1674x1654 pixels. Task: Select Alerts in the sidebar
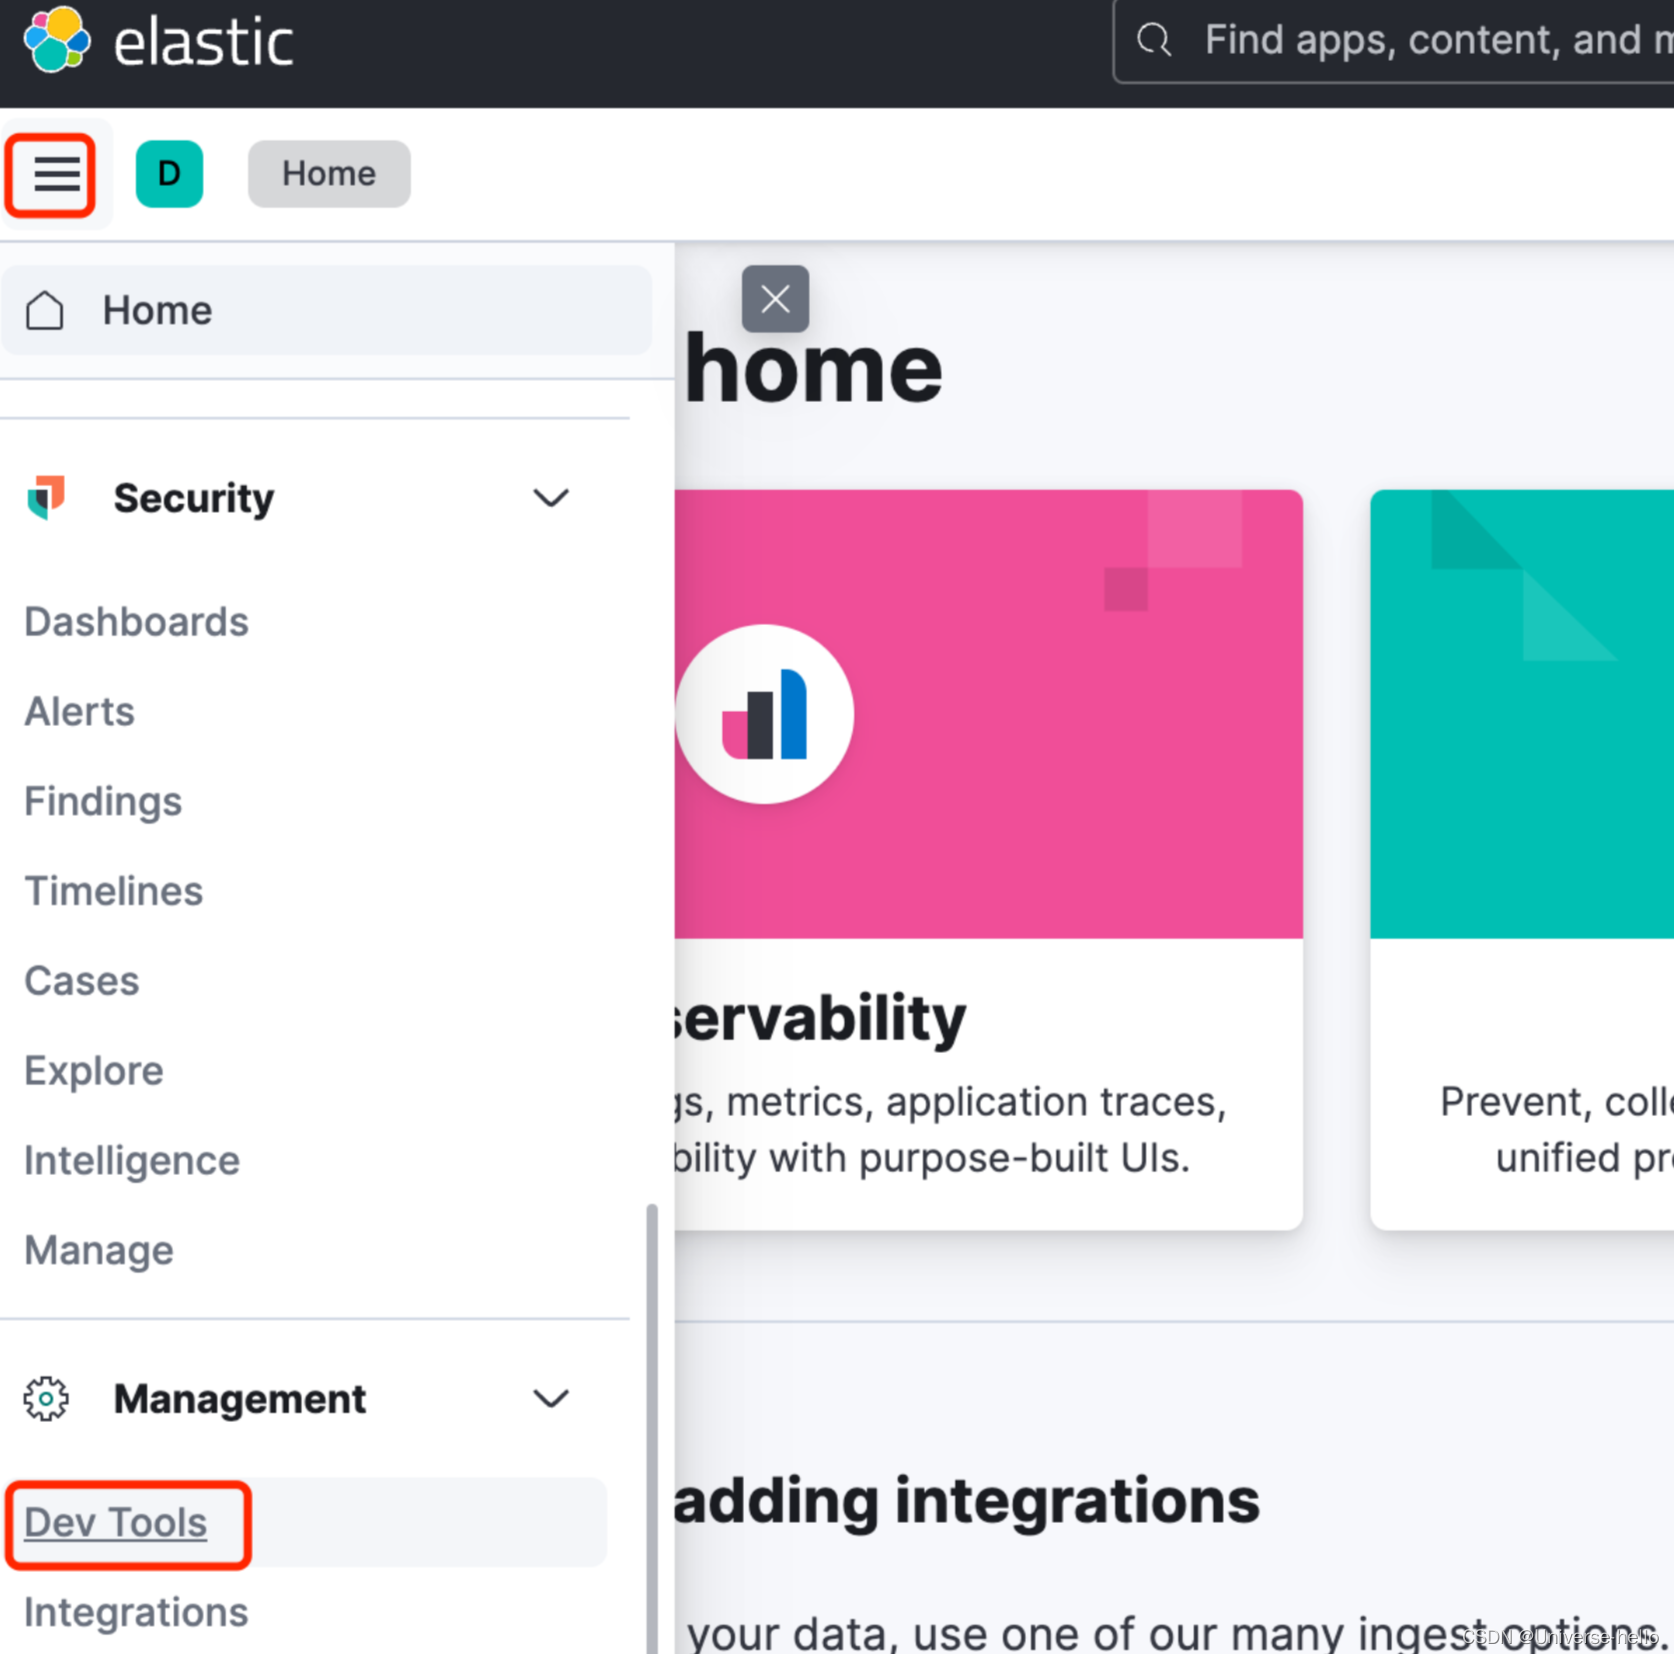[78, 712]
